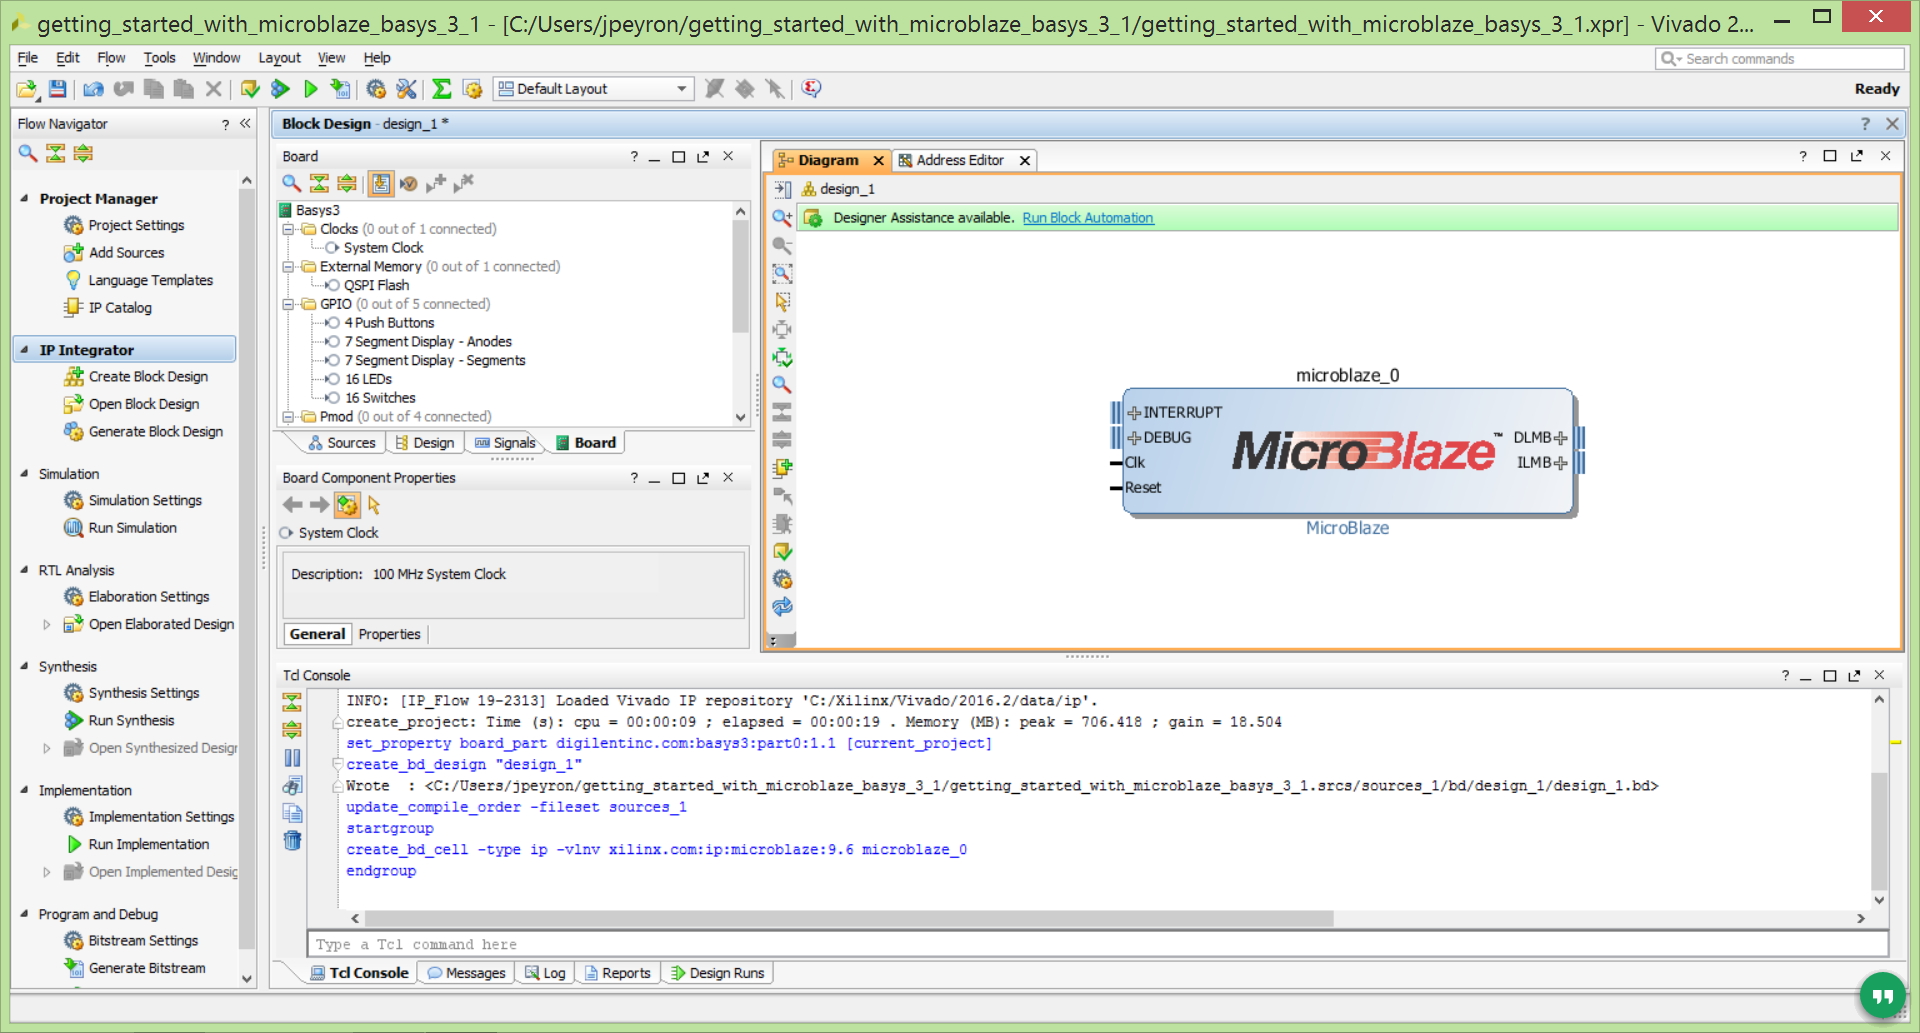Viewport: 1920px width, 1033px height.
Task: Pause Tcl Console output with the pause icon
Action: click(292, 758)
